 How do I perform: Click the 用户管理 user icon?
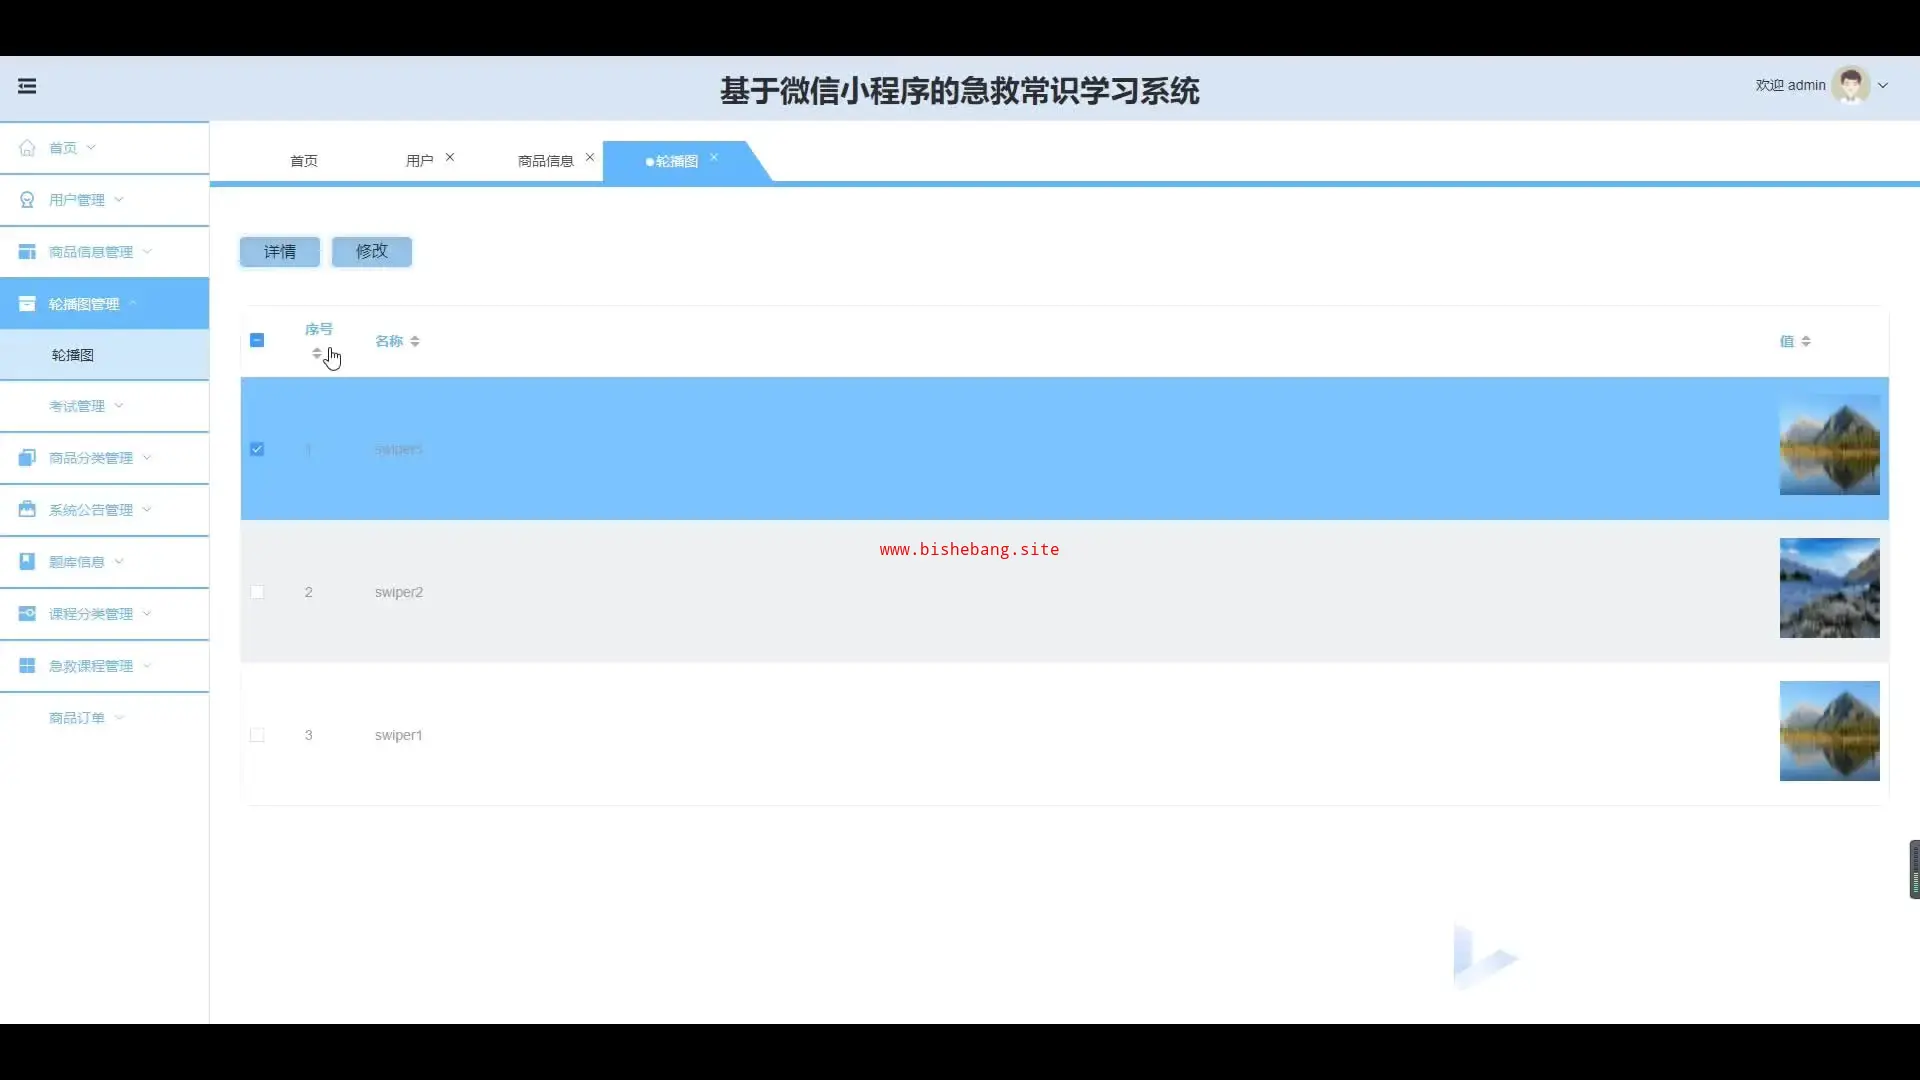27,200
